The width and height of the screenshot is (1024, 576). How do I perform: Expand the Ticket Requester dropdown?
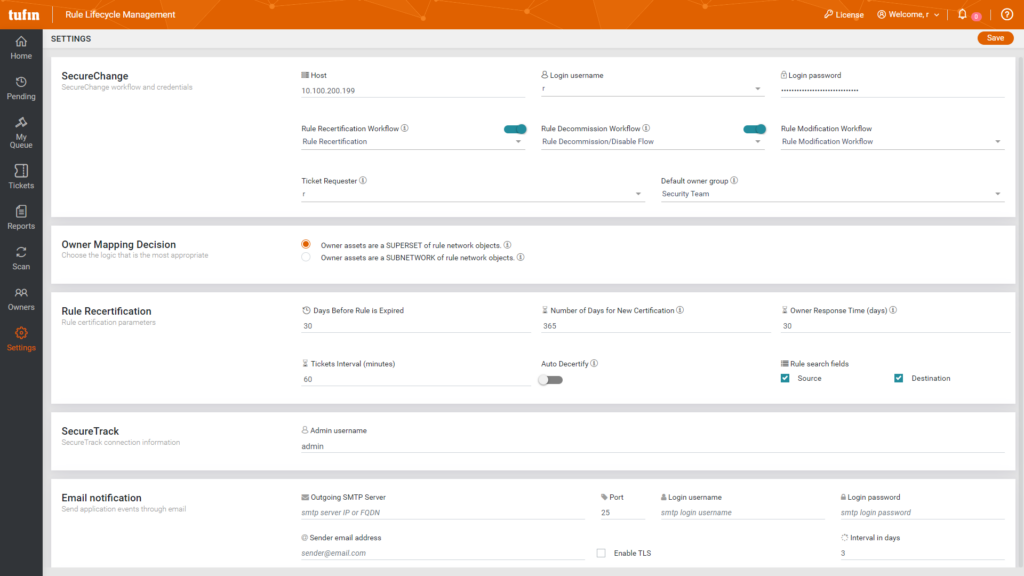[x=472, y=194]
